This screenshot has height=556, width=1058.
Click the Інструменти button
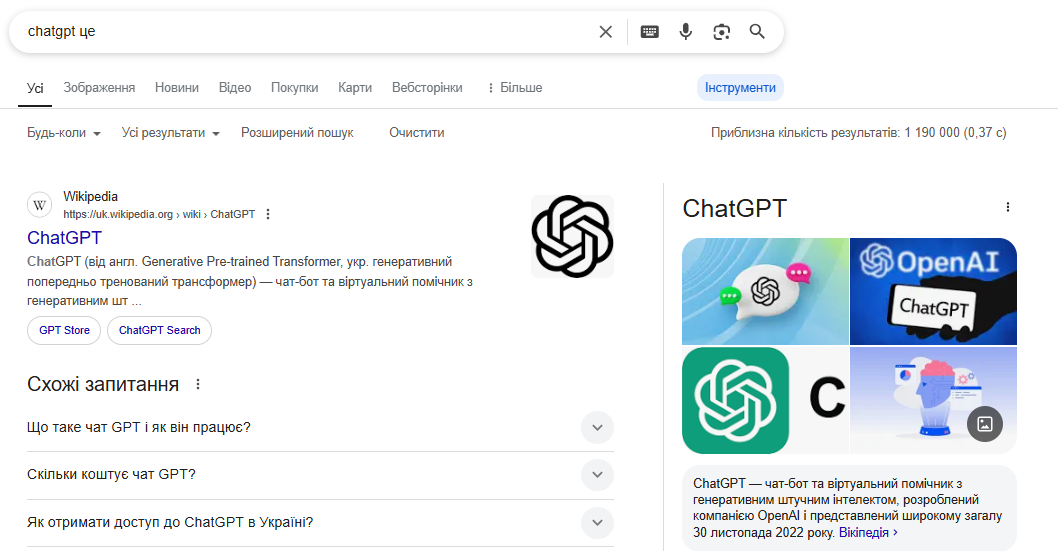click(740, 88)
